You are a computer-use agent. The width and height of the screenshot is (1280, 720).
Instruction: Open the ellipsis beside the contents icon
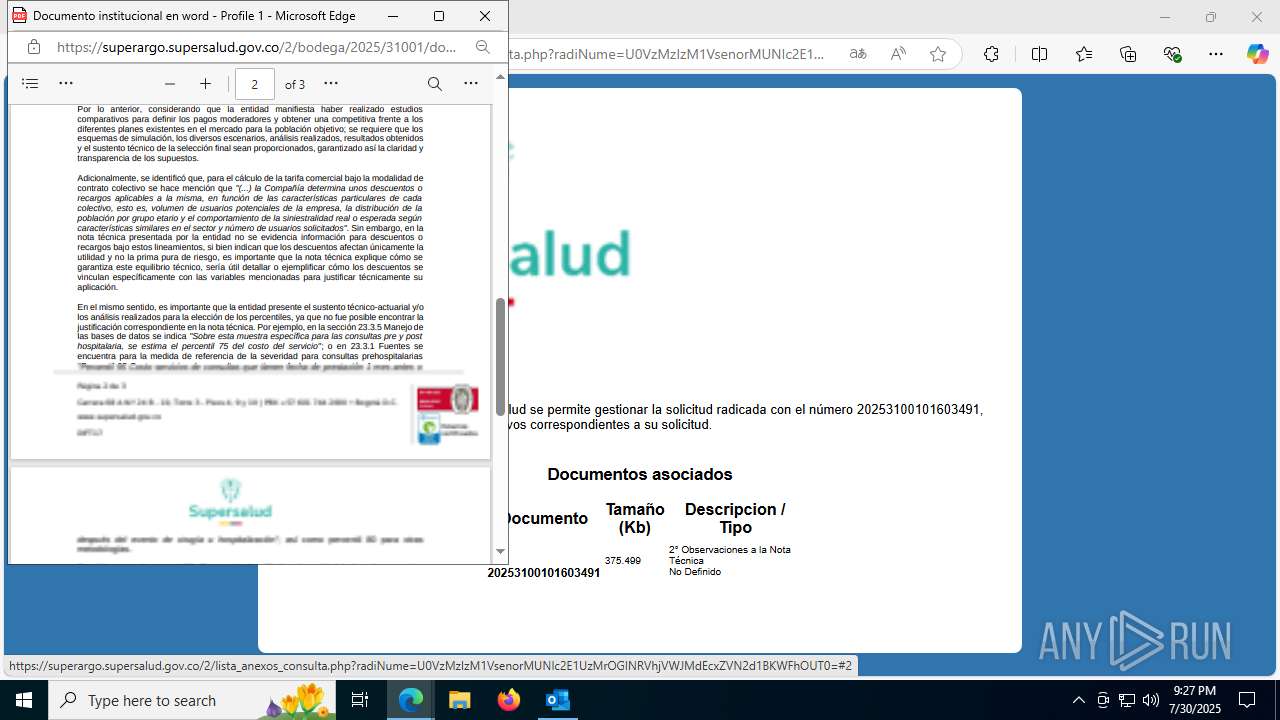[x=66, y=84]
